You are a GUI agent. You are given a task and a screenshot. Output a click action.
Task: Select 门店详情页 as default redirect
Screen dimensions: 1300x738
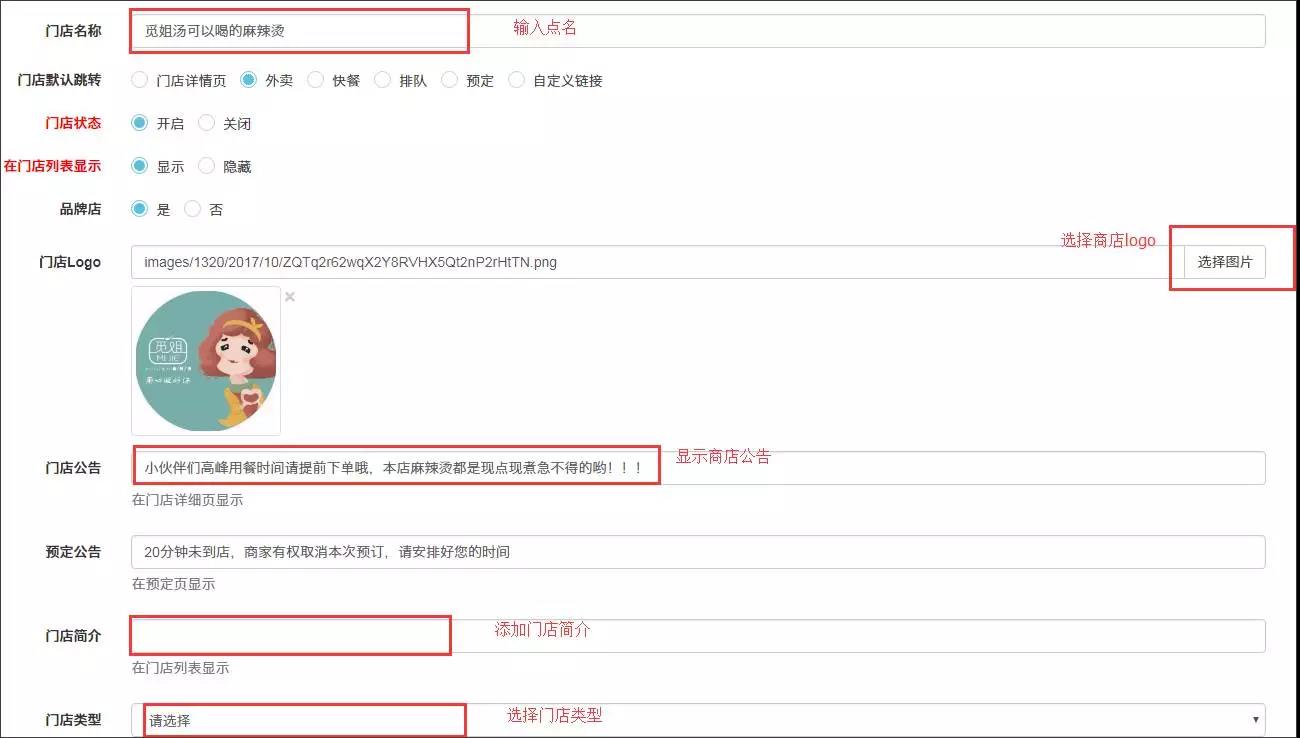coord(140,80)
